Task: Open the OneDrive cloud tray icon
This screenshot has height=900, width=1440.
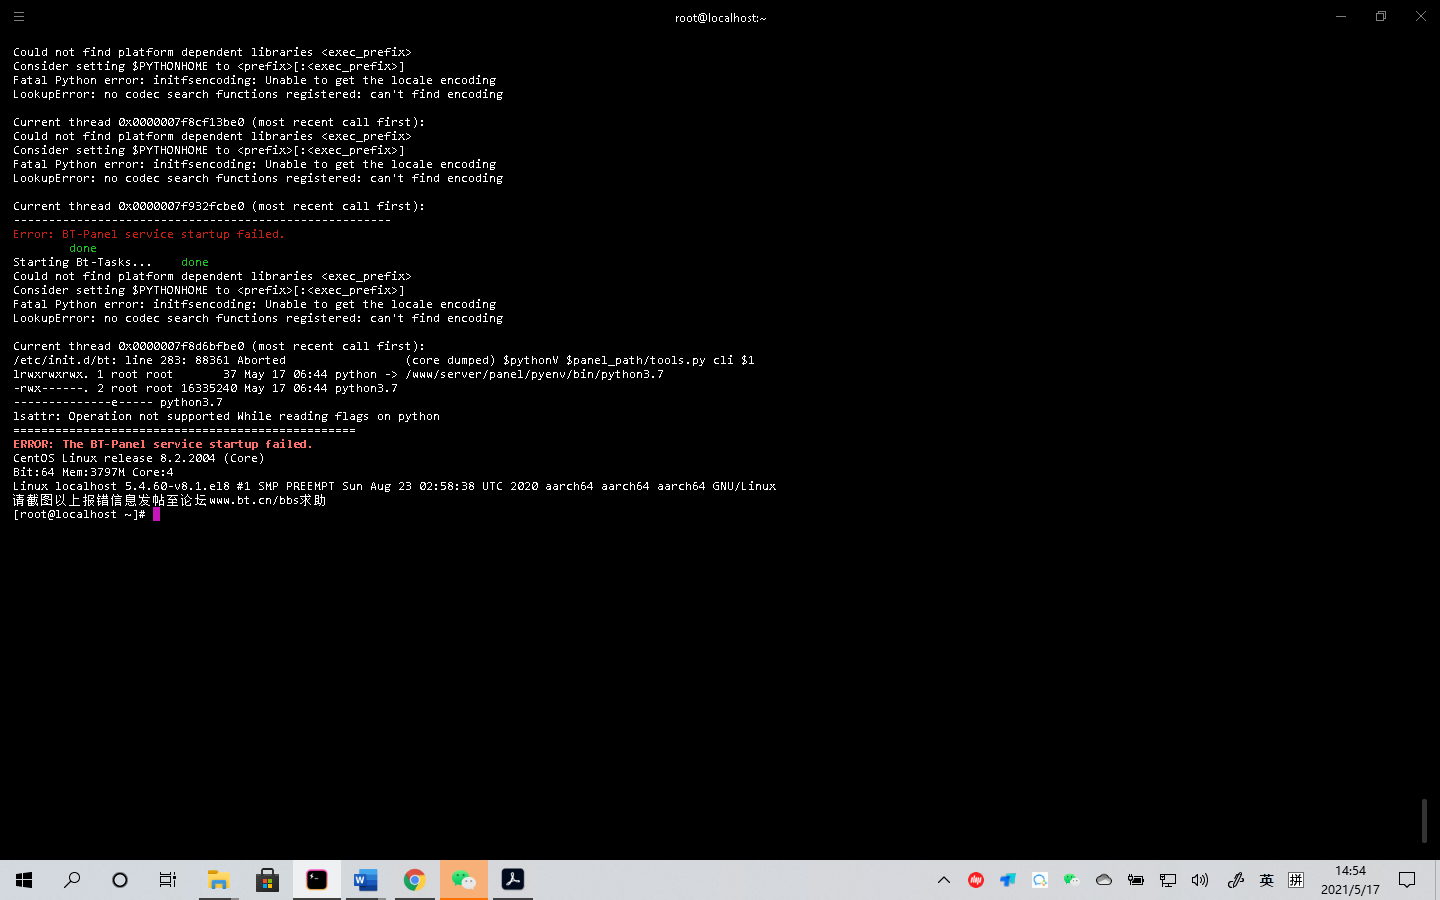Action: click(1104, 880)
